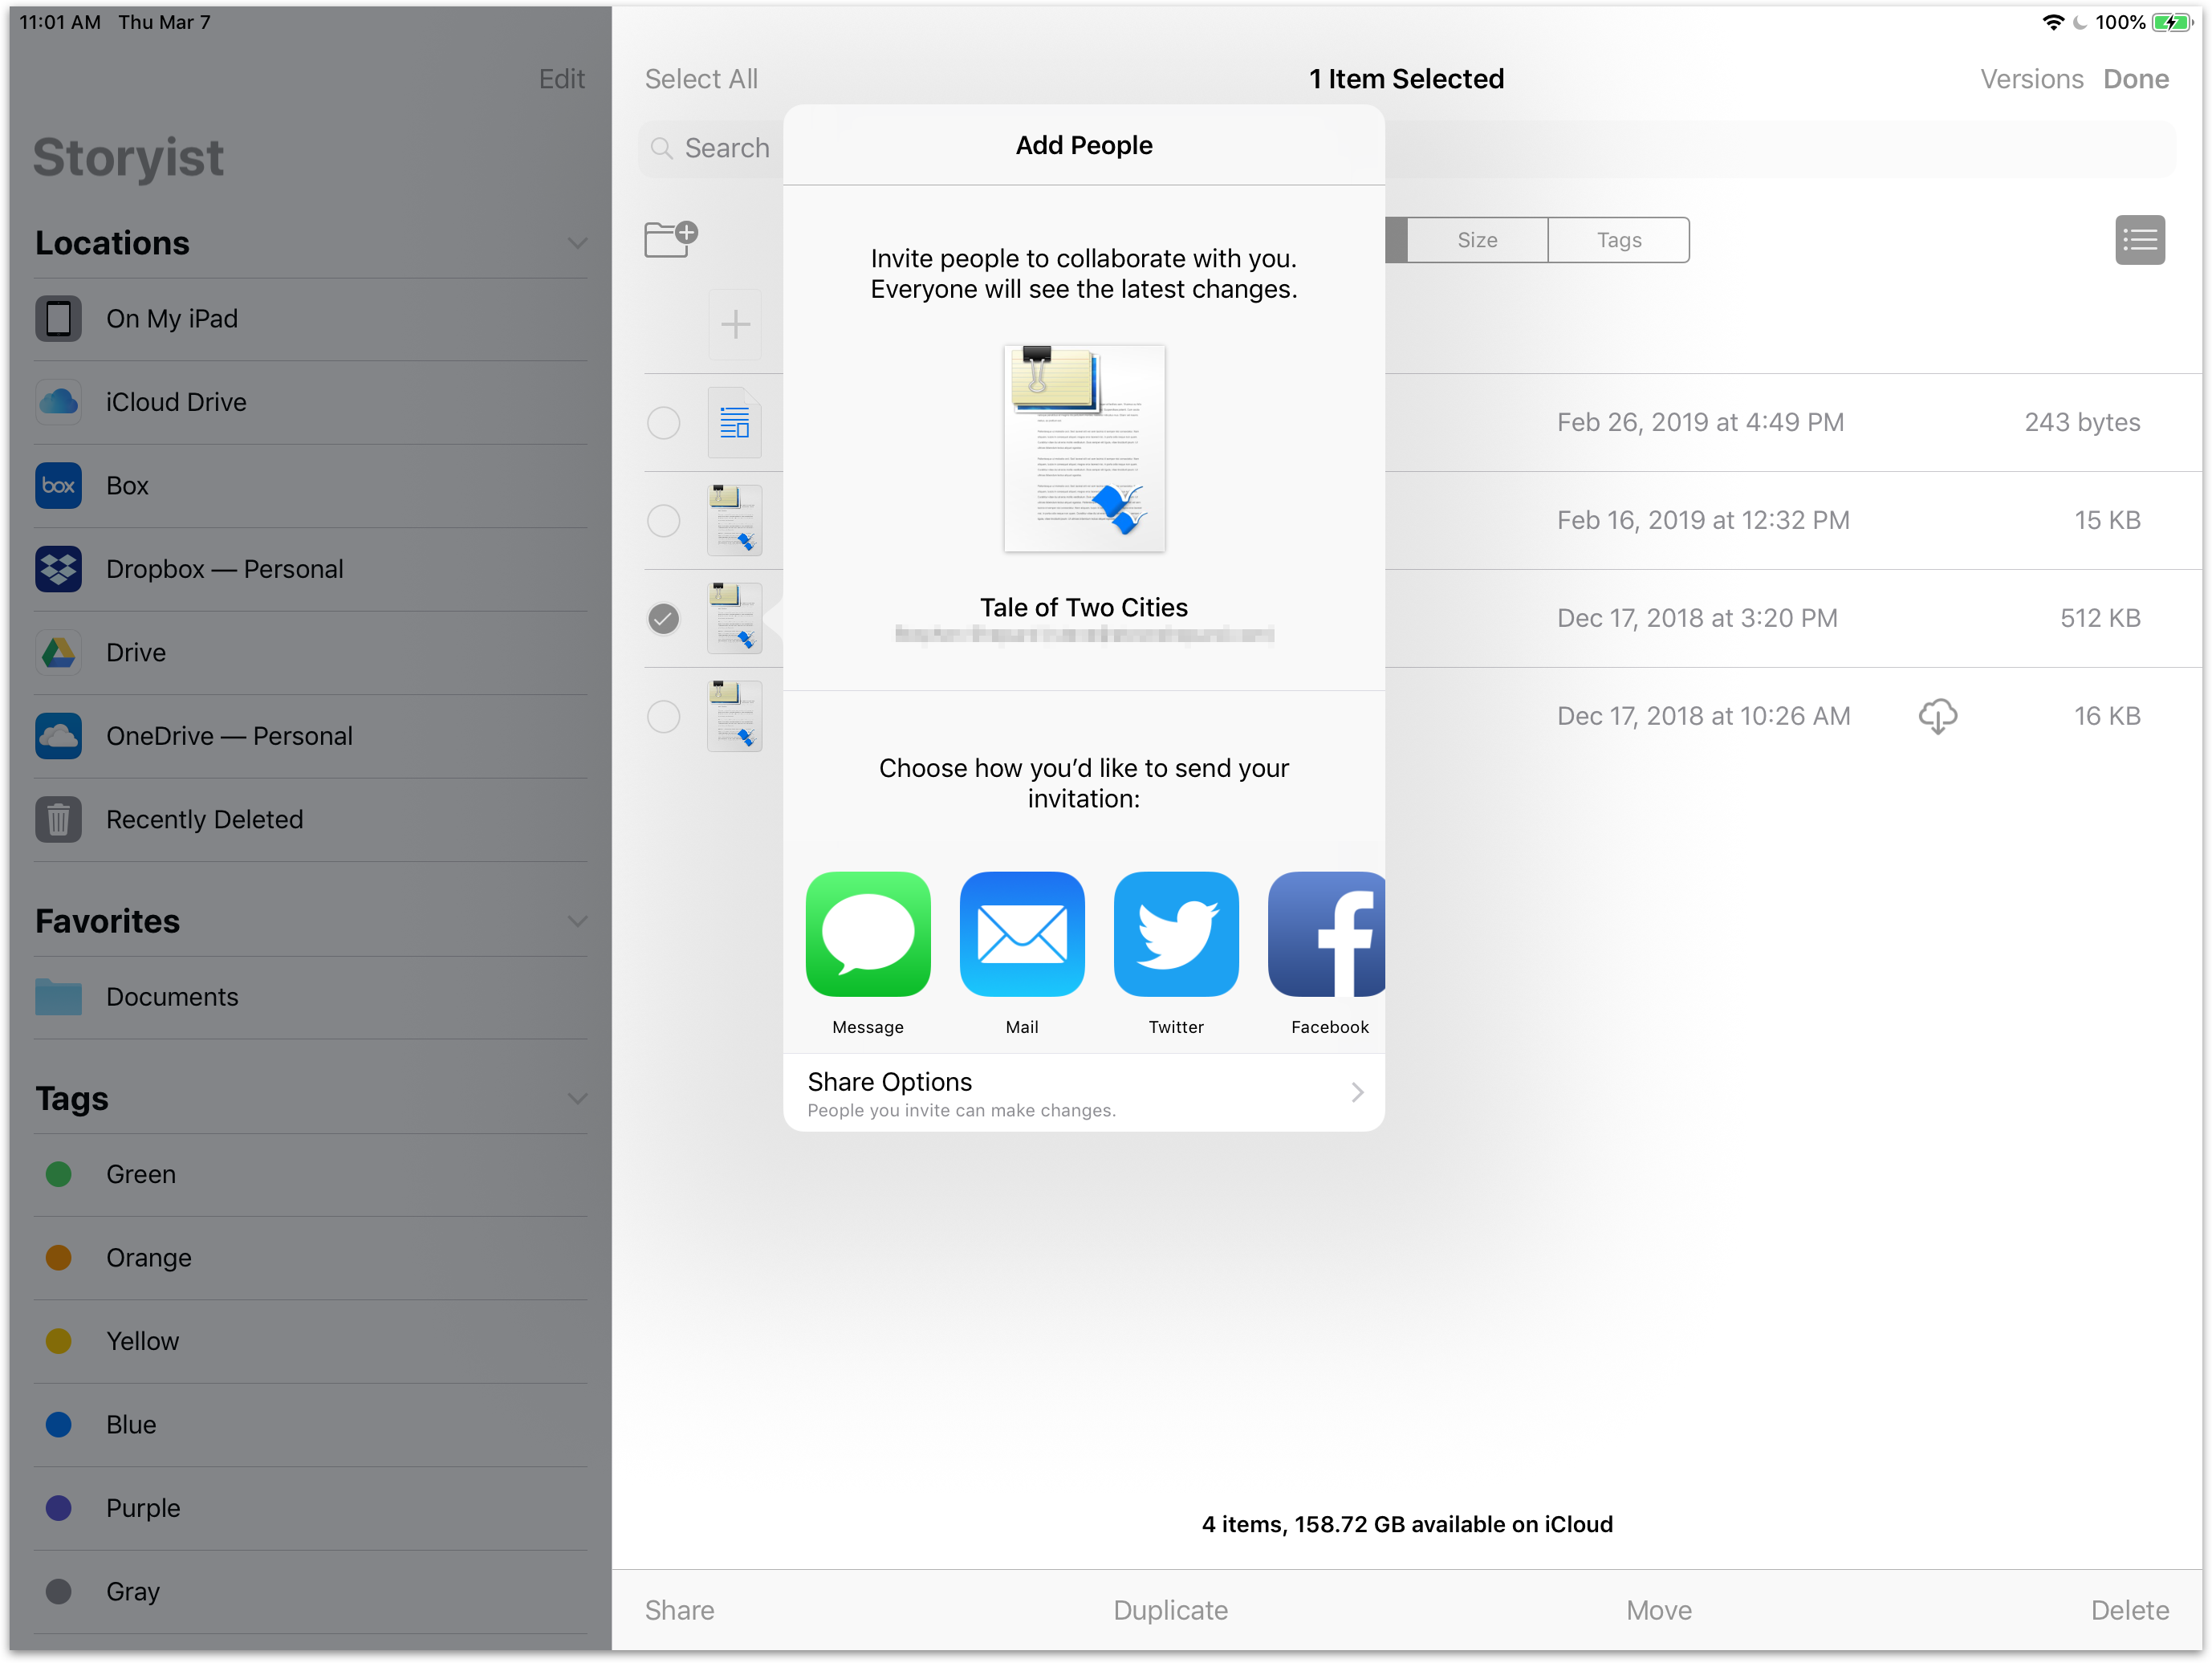Screen dimensions: 2212x1663
Task: Open the iCloud Drive location
Action: pos(310,402)
